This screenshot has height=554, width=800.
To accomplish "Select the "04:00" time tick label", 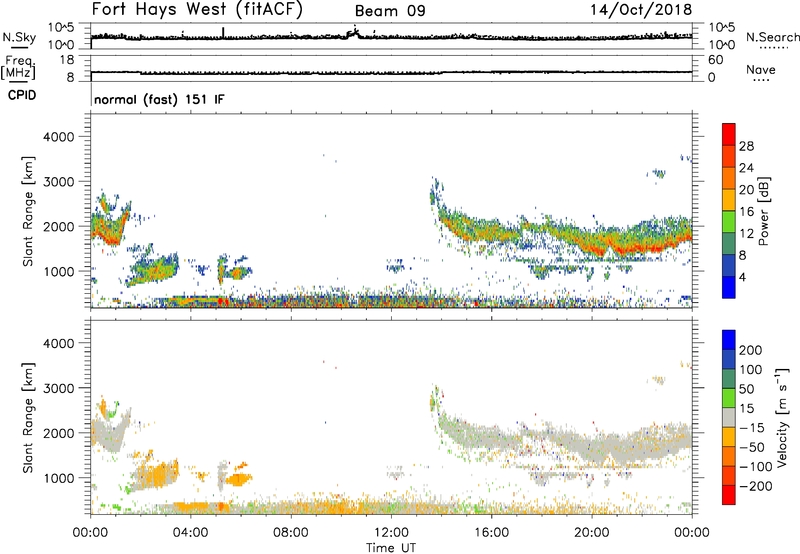I will (x=190, y=533).
